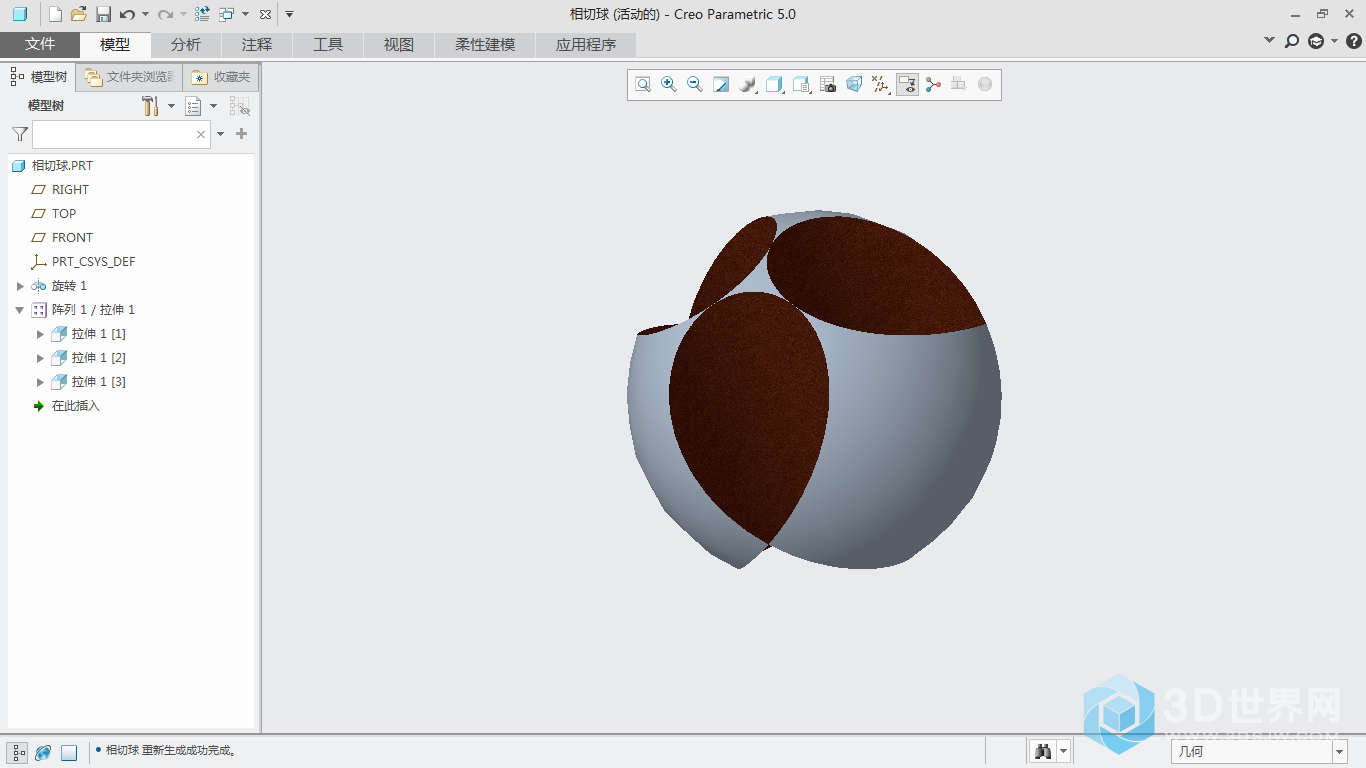Toggle spin center icon

click(x=933, y=85)
